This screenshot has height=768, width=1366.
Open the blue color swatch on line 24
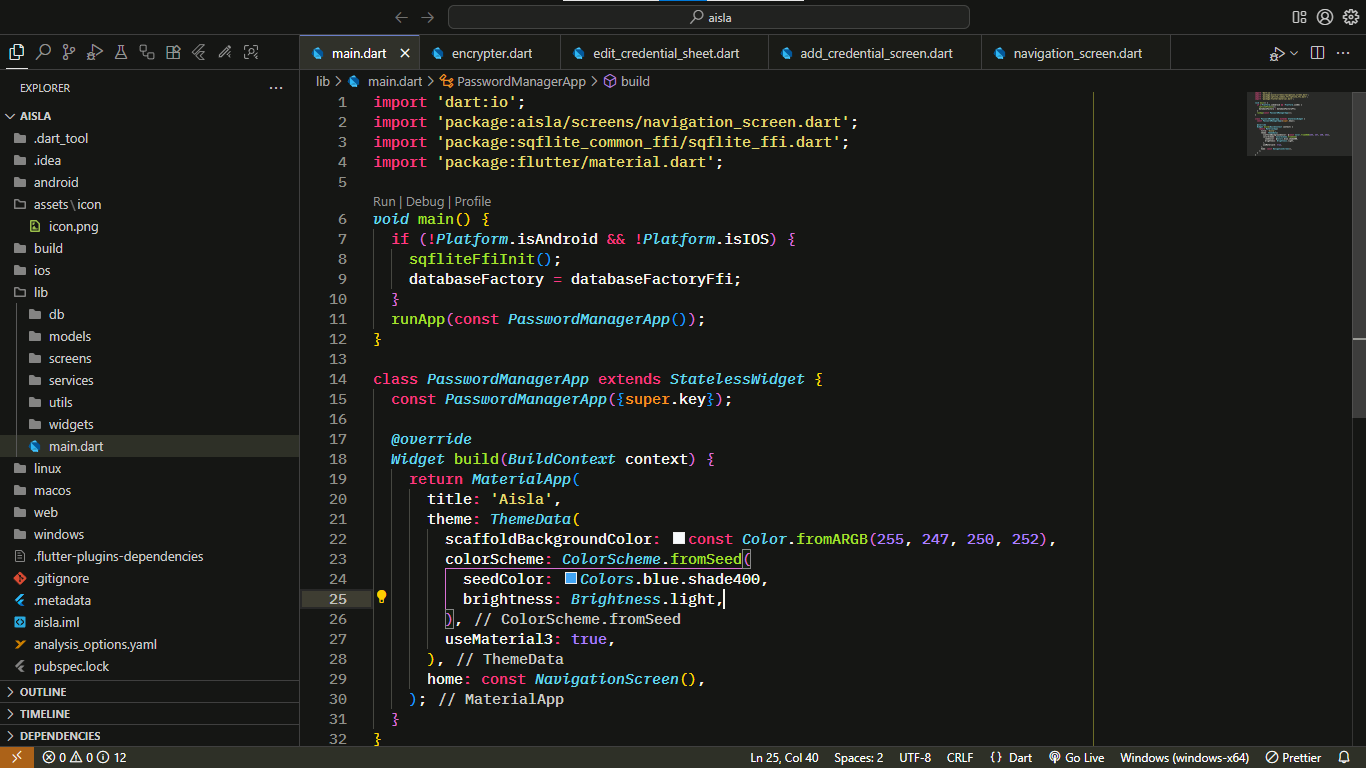(x=571, y=579)
